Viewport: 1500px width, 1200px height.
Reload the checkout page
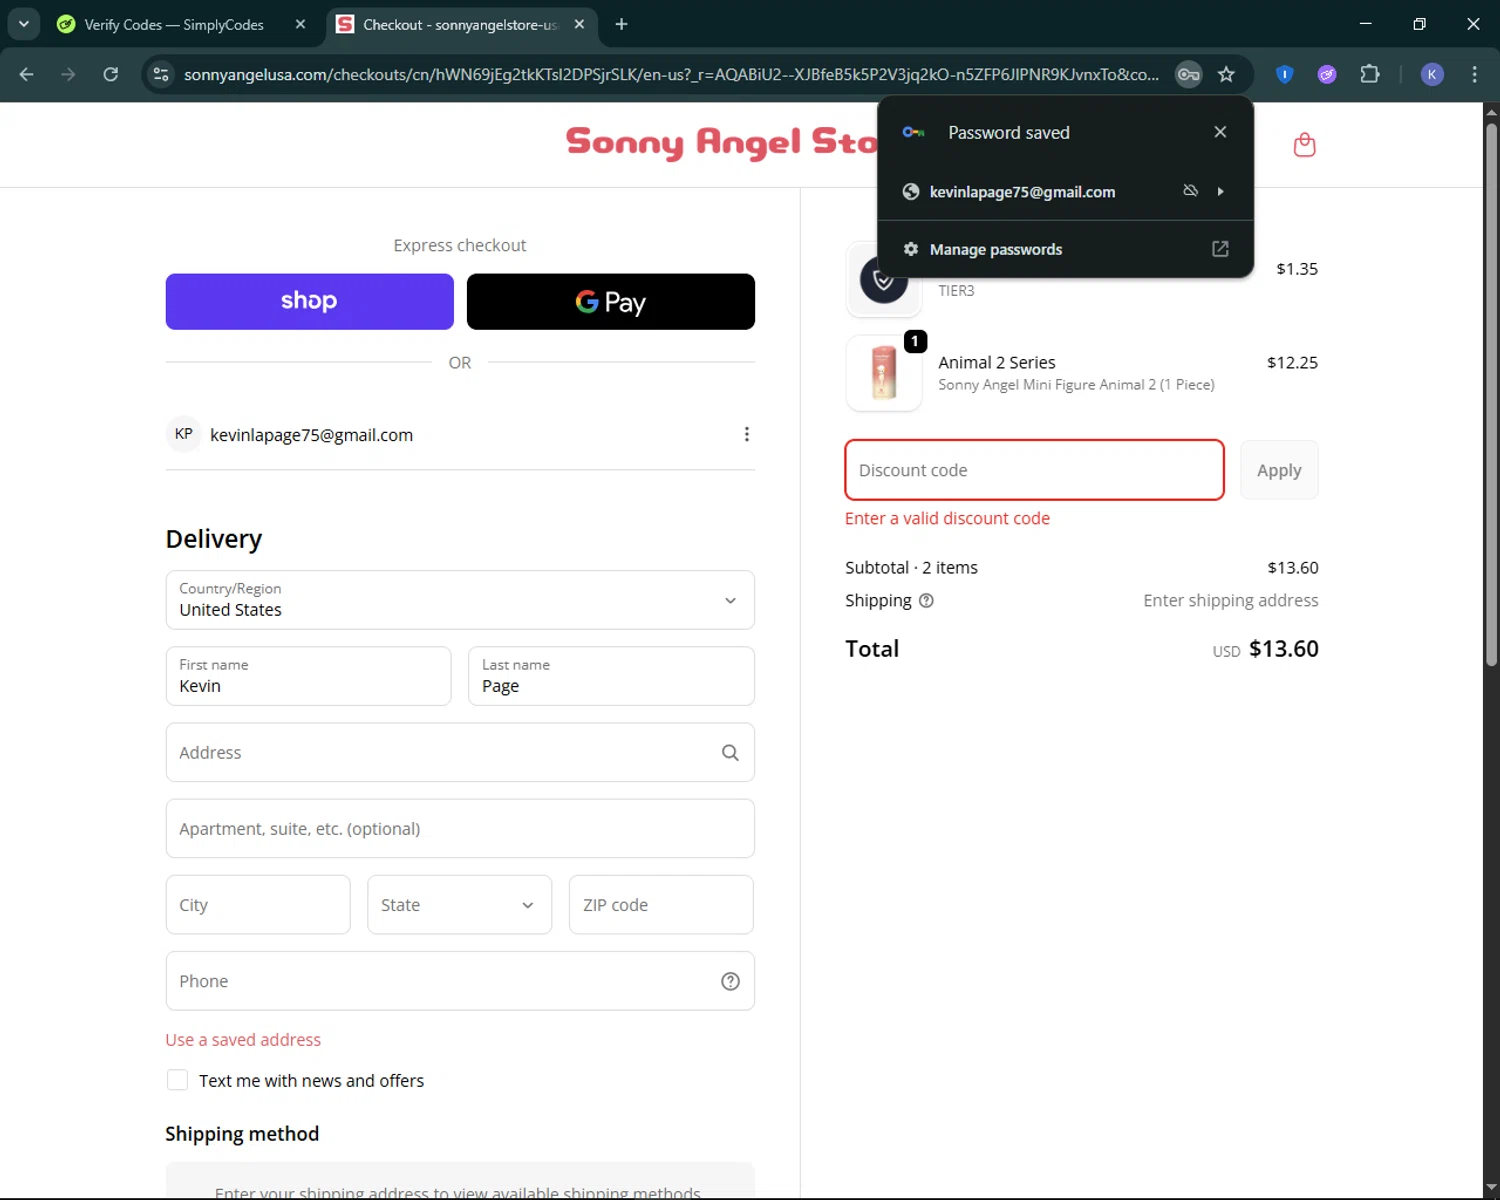pyautogui.click(x=111, y=74)
